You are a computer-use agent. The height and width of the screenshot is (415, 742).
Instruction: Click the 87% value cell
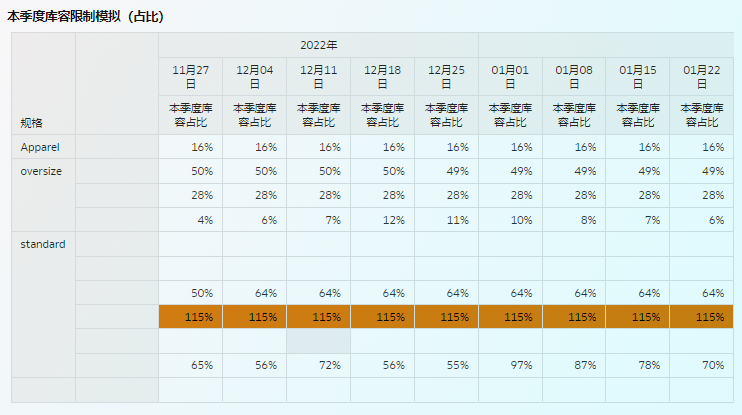[x=574, y=366]
